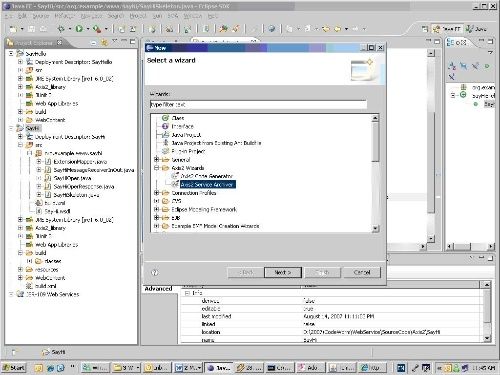The height and width of the screenshot is (375, 500).
Task: Click the Finish button in wizard
Action: (322, 272)
